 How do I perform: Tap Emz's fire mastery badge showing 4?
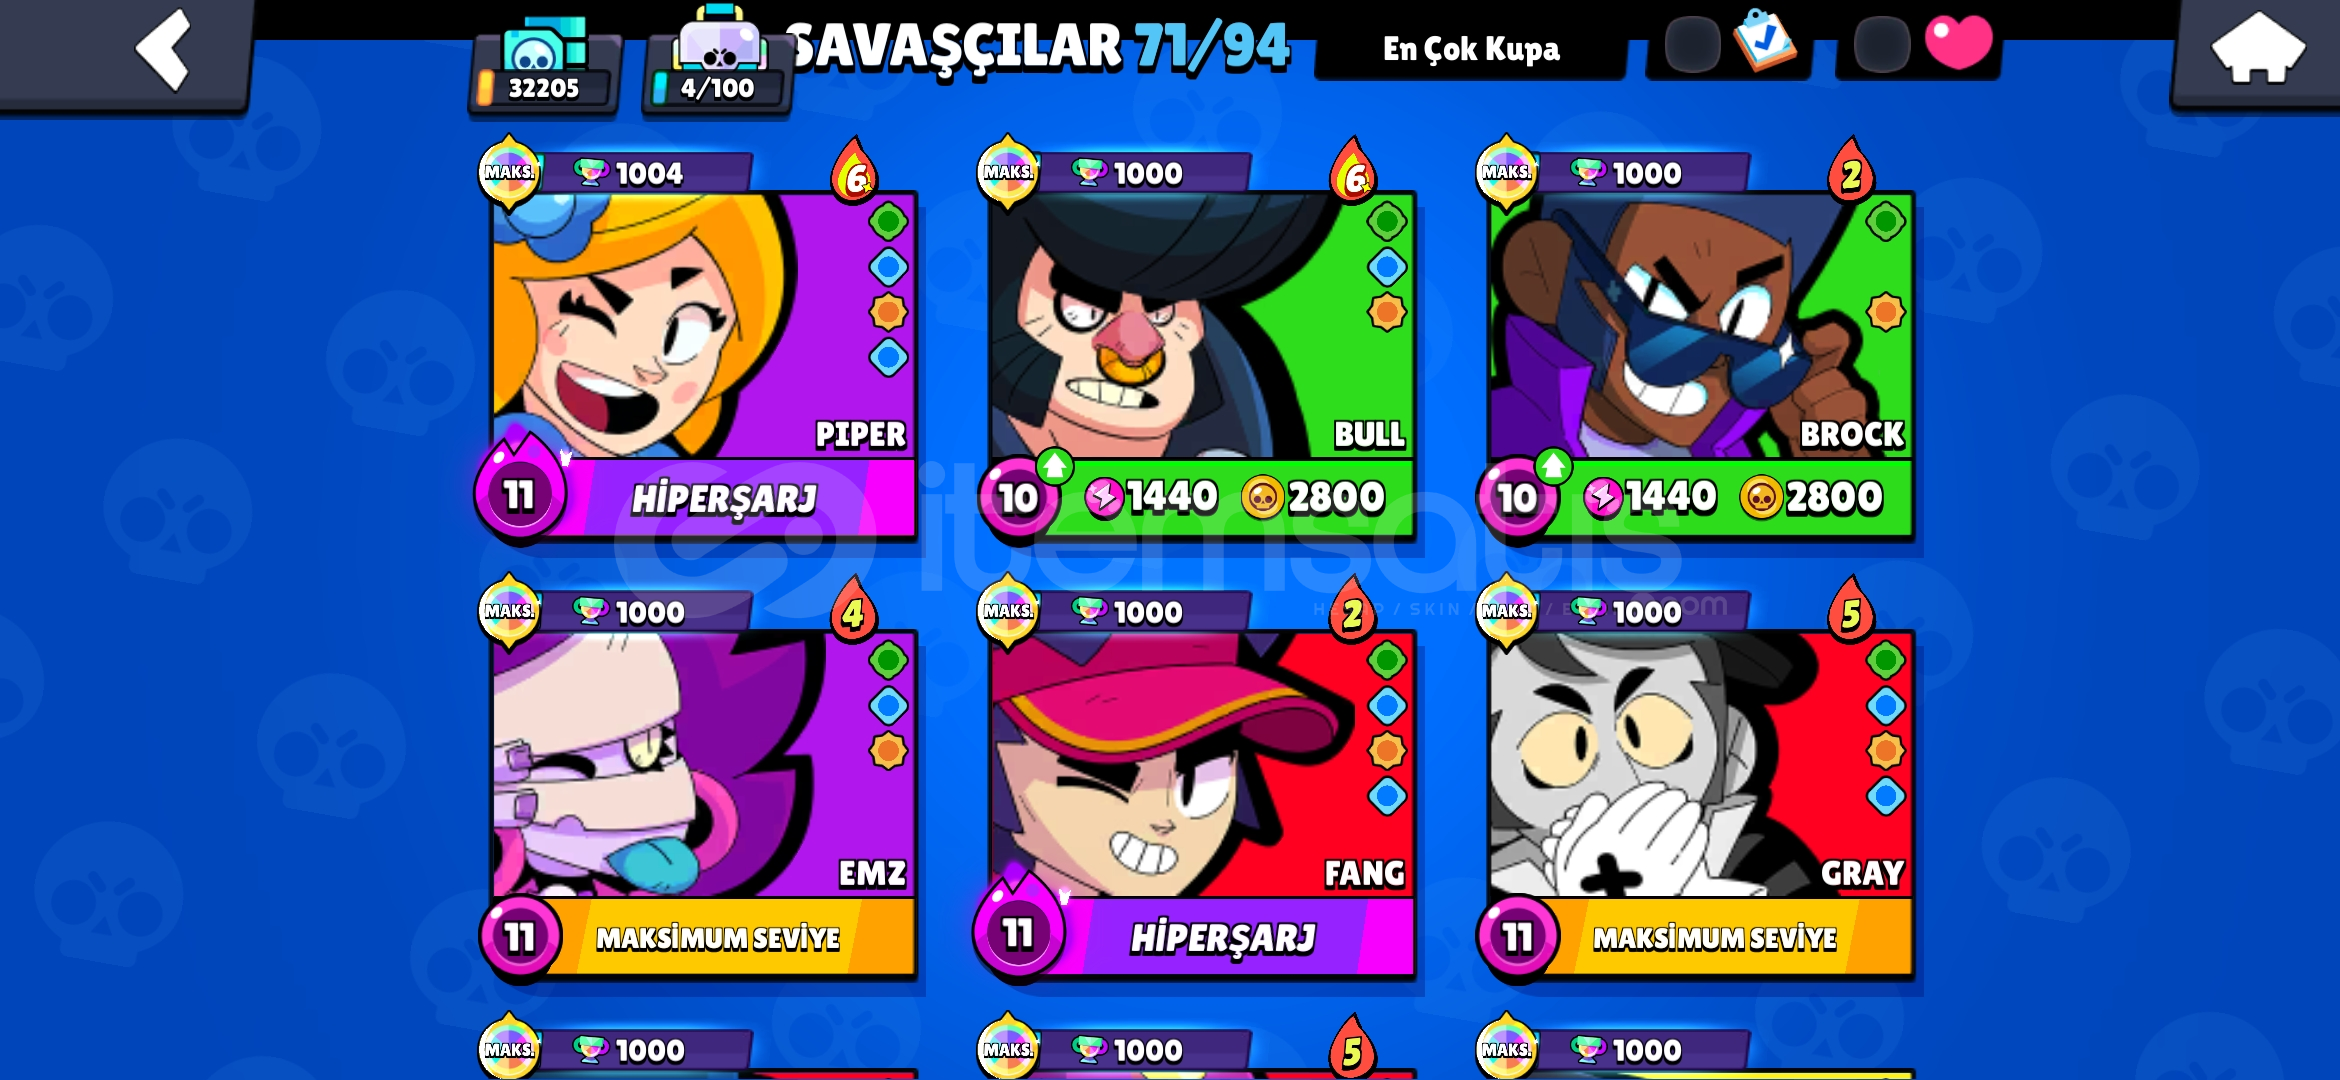(853, 611)
